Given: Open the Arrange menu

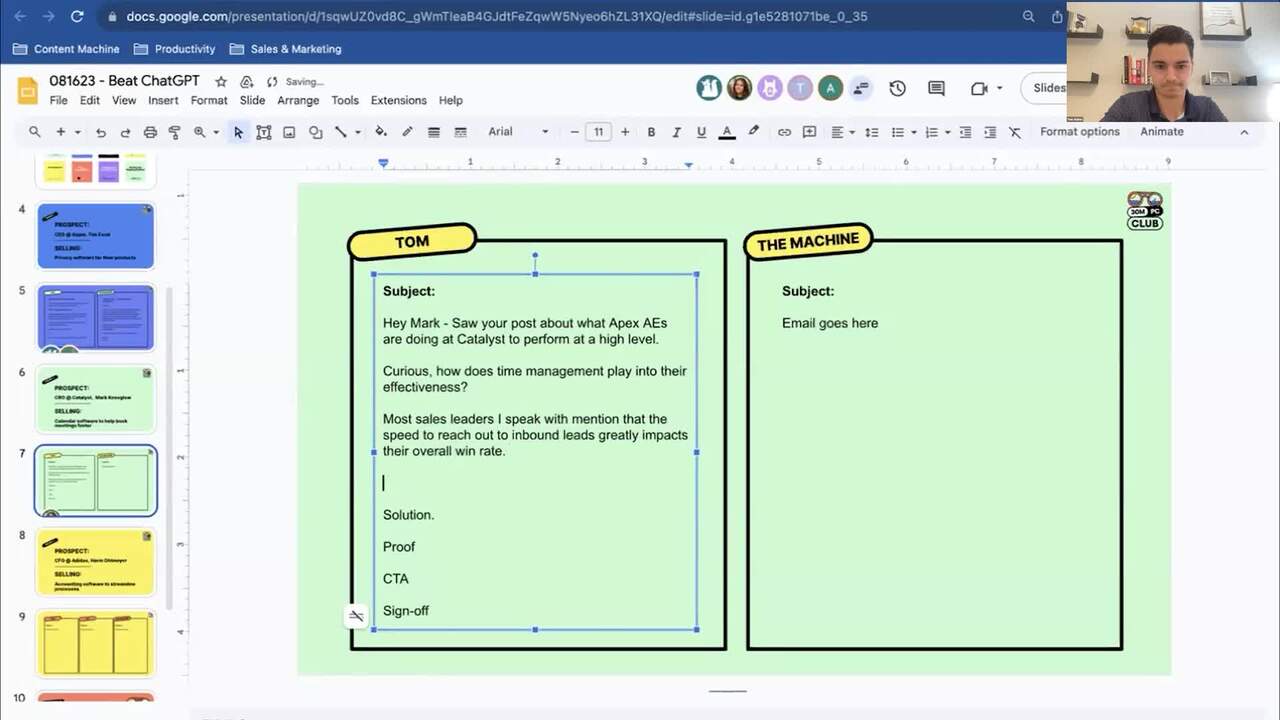Looking at the screenshot, I should click(x=298, y=100).
